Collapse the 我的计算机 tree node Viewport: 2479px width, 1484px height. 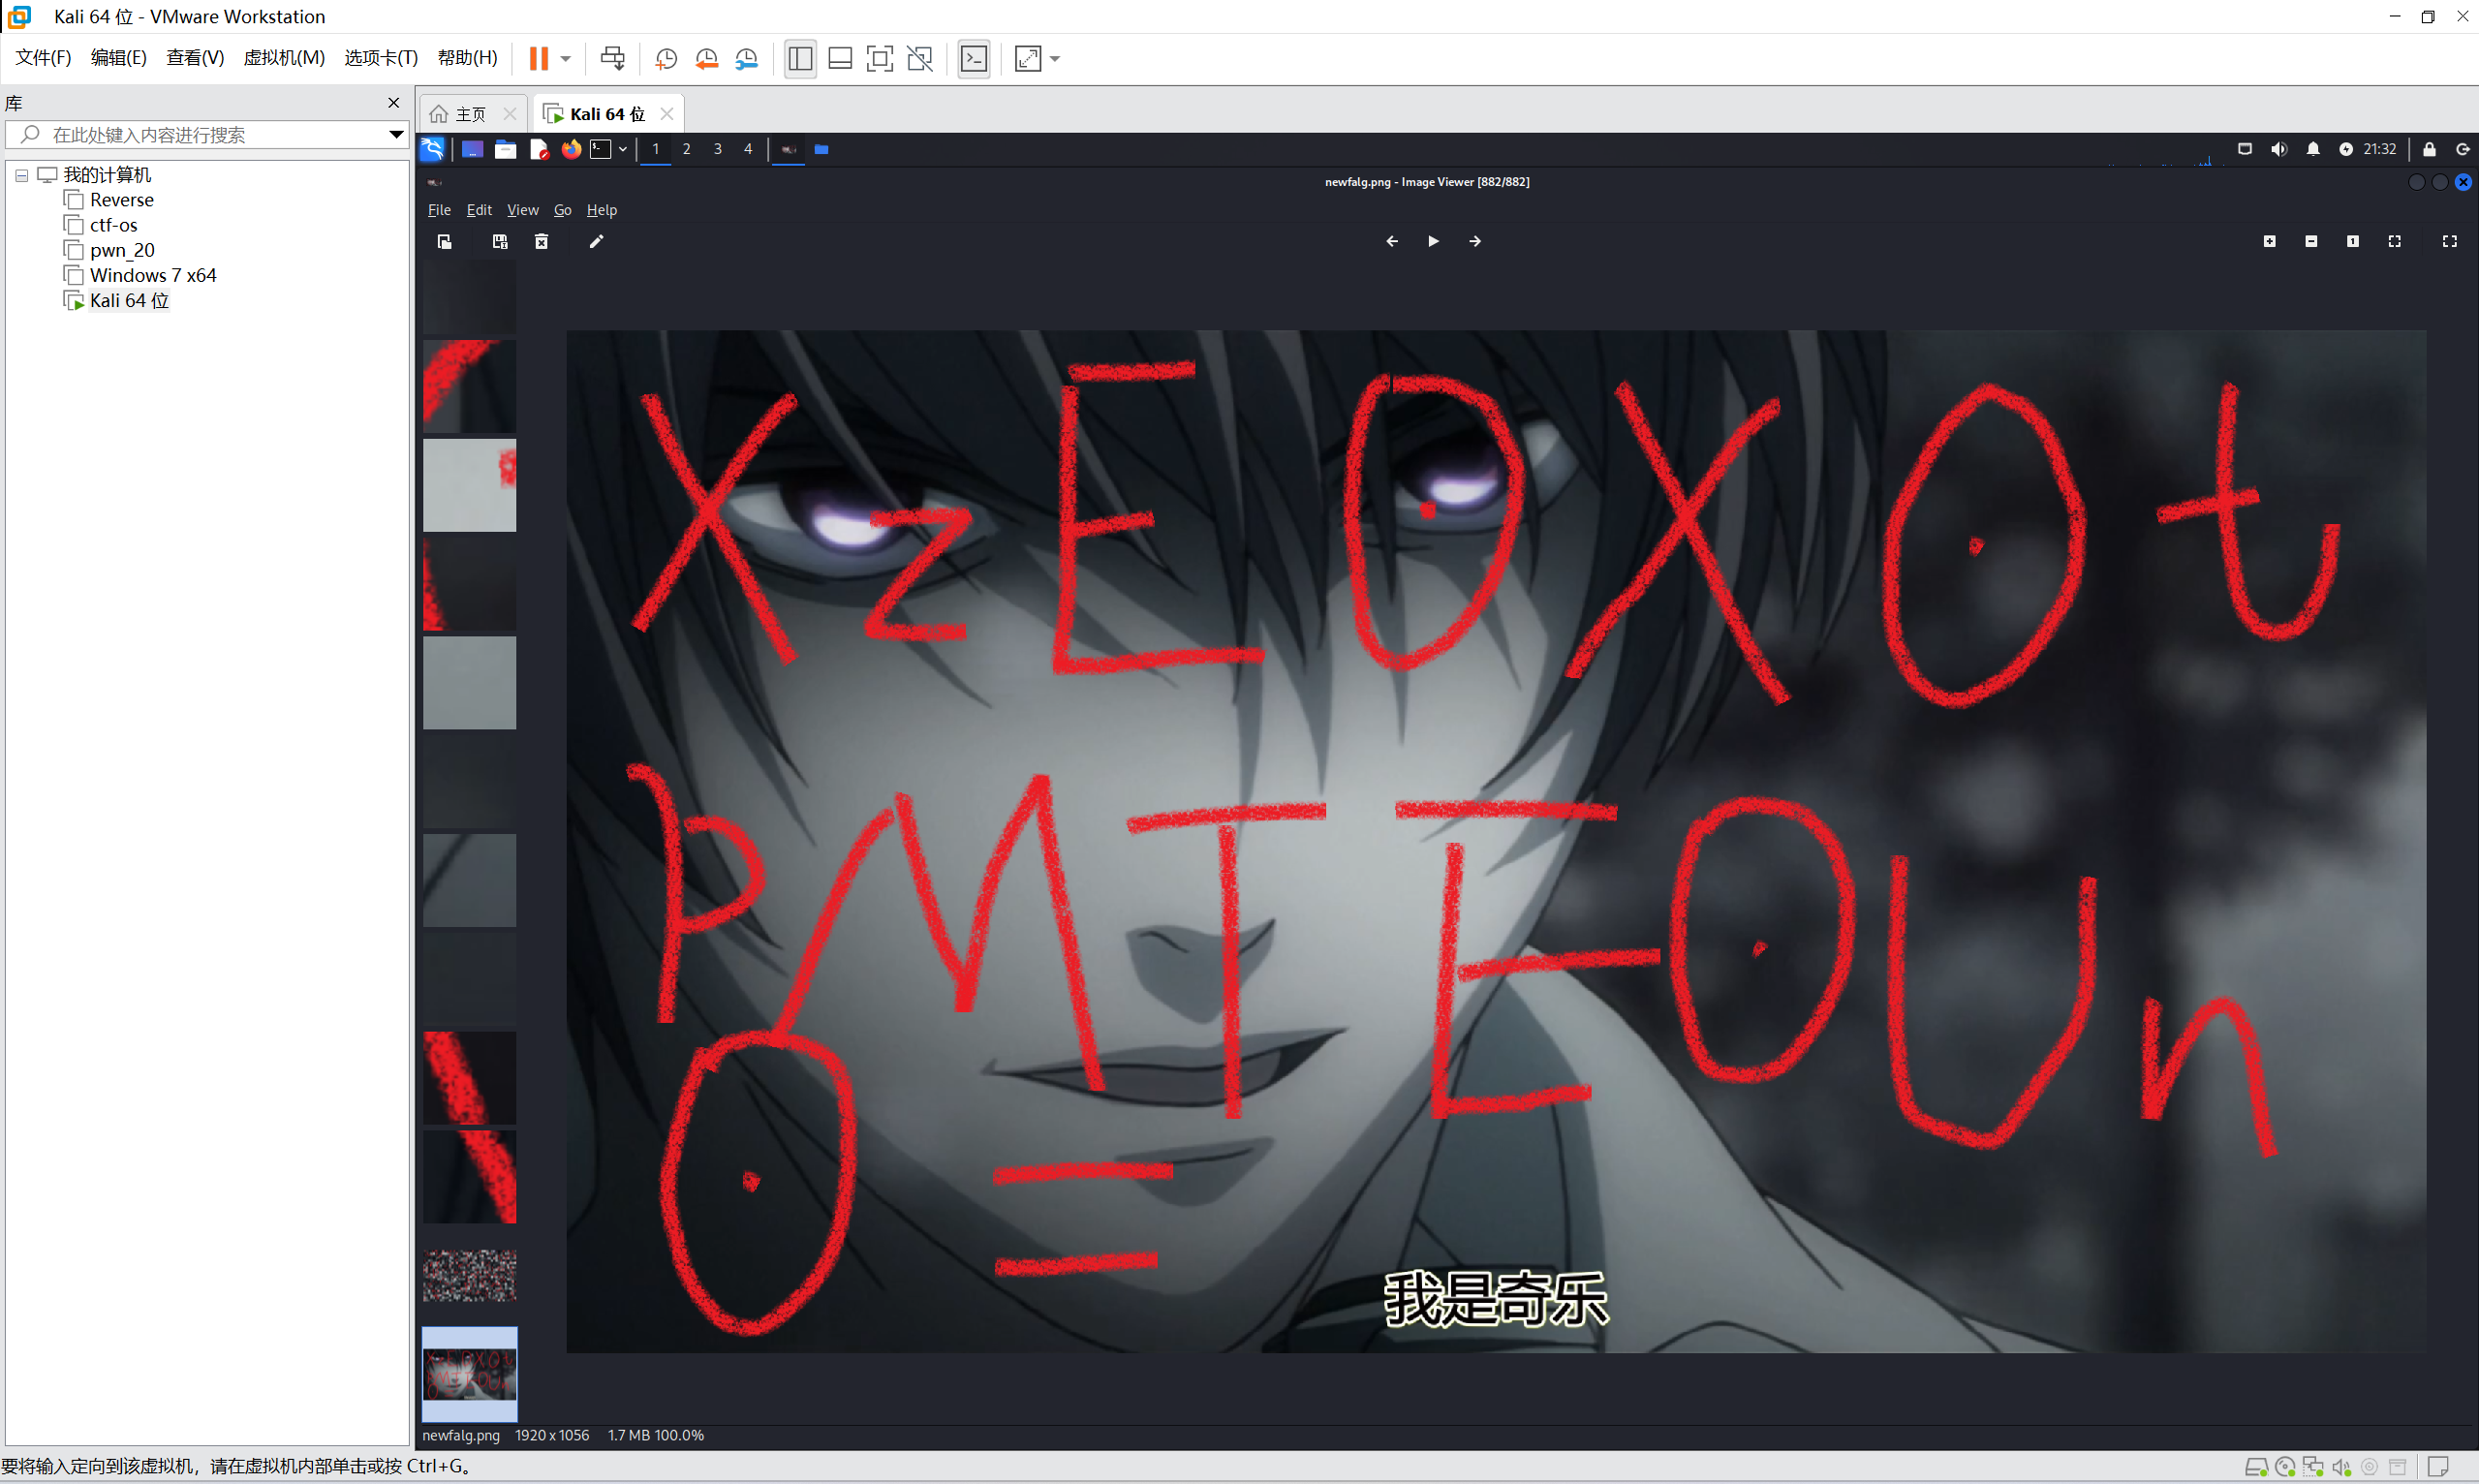pyautogui.click(x=21, y=176)
